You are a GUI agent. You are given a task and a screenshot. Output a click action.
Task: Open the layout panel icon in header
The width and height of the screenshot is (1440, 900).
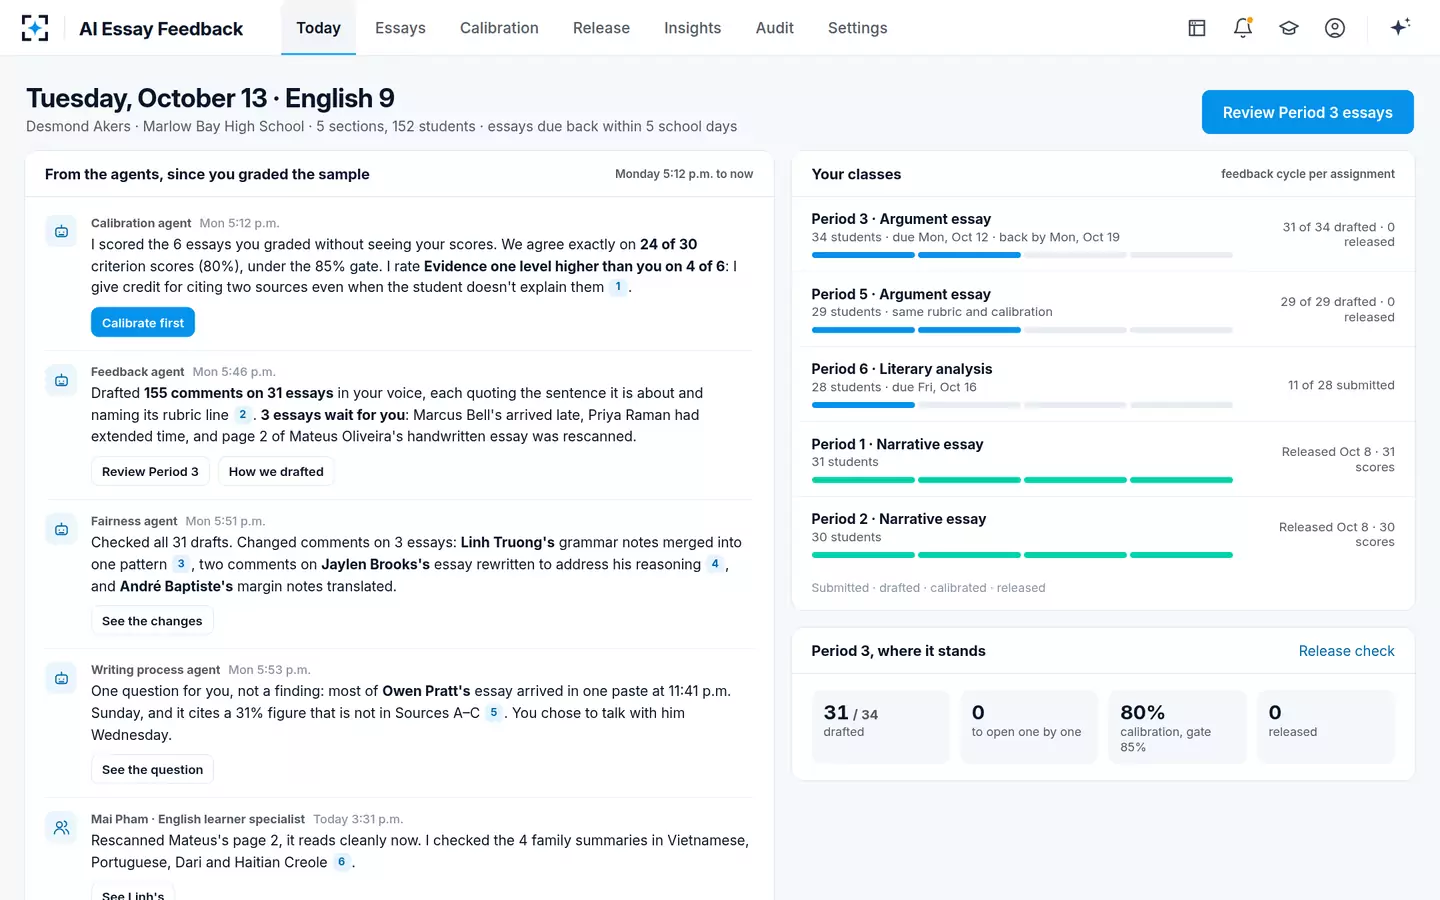1197,28
